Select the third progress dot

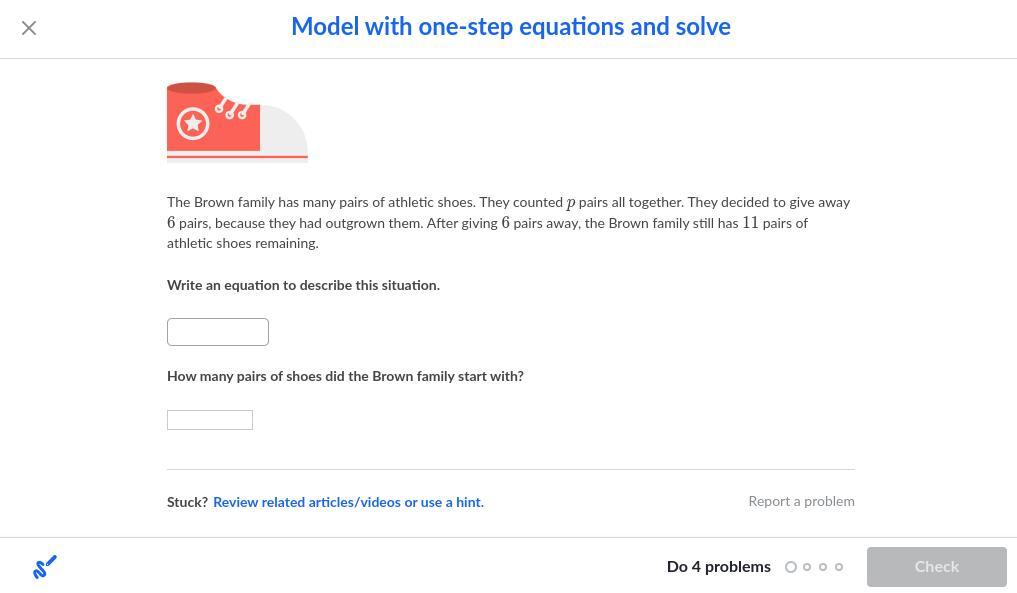click(823, 567)
